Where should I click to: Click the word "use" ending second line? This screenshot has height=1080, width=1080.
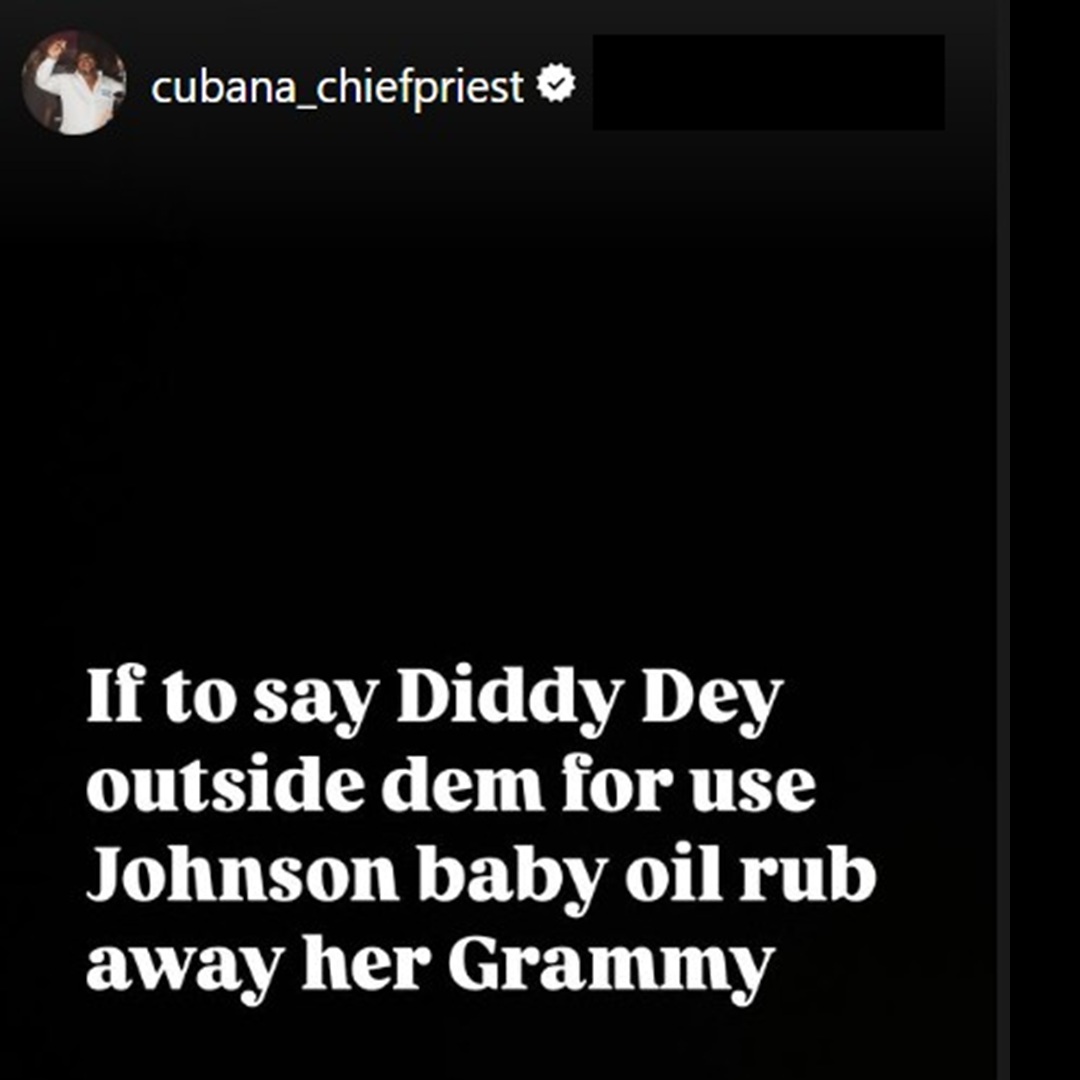[x=754, y=791]
